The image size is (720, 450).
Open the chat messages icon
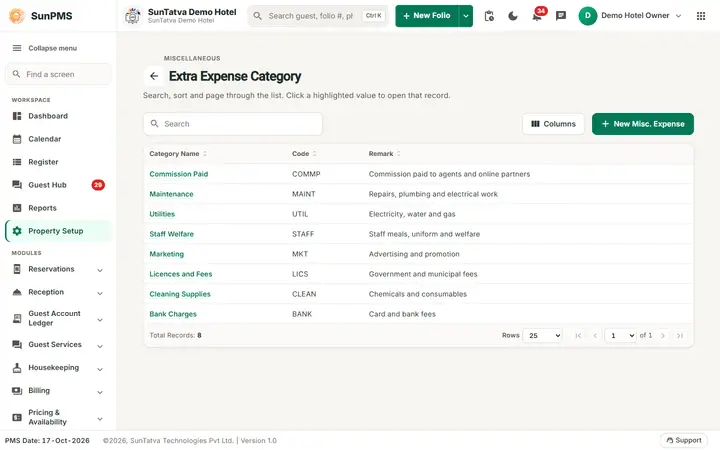pos(561,16)
